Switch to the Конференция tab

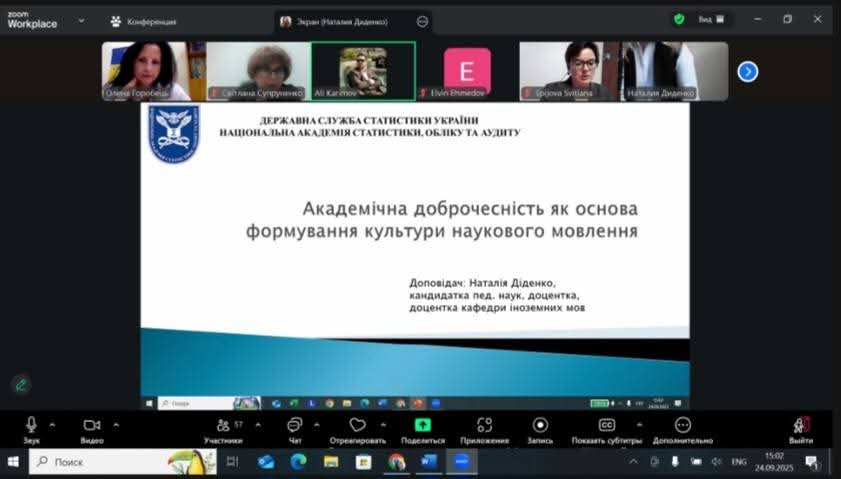click(x=143, y=21)
